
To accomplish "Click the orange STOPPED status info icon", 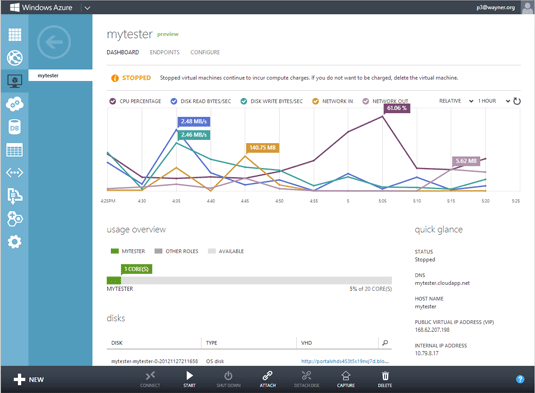I will pos(115,78).
